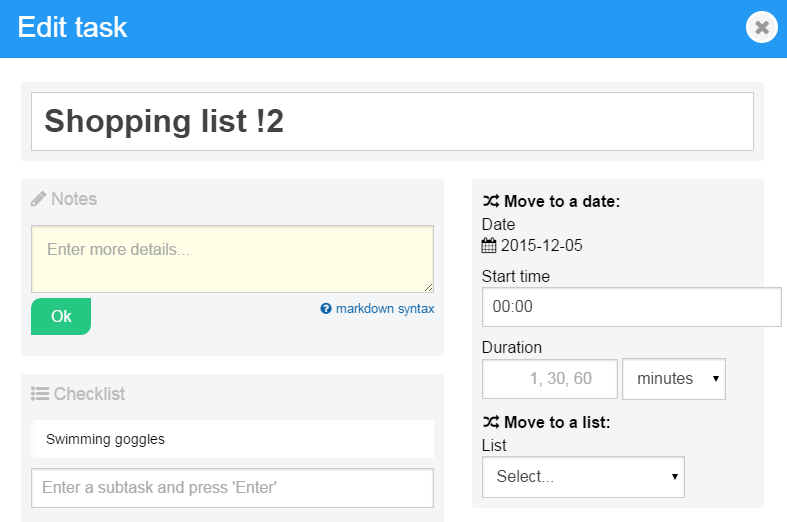Grab the Notes textarea resize handle
This screenshot has width=787, height=522.
click(428, 287)
